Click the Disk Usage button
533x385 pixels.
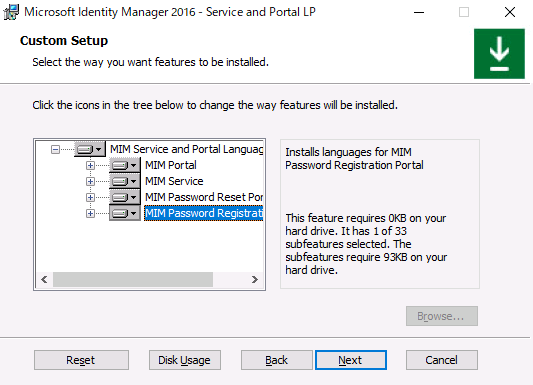click(x=185, y=360)
